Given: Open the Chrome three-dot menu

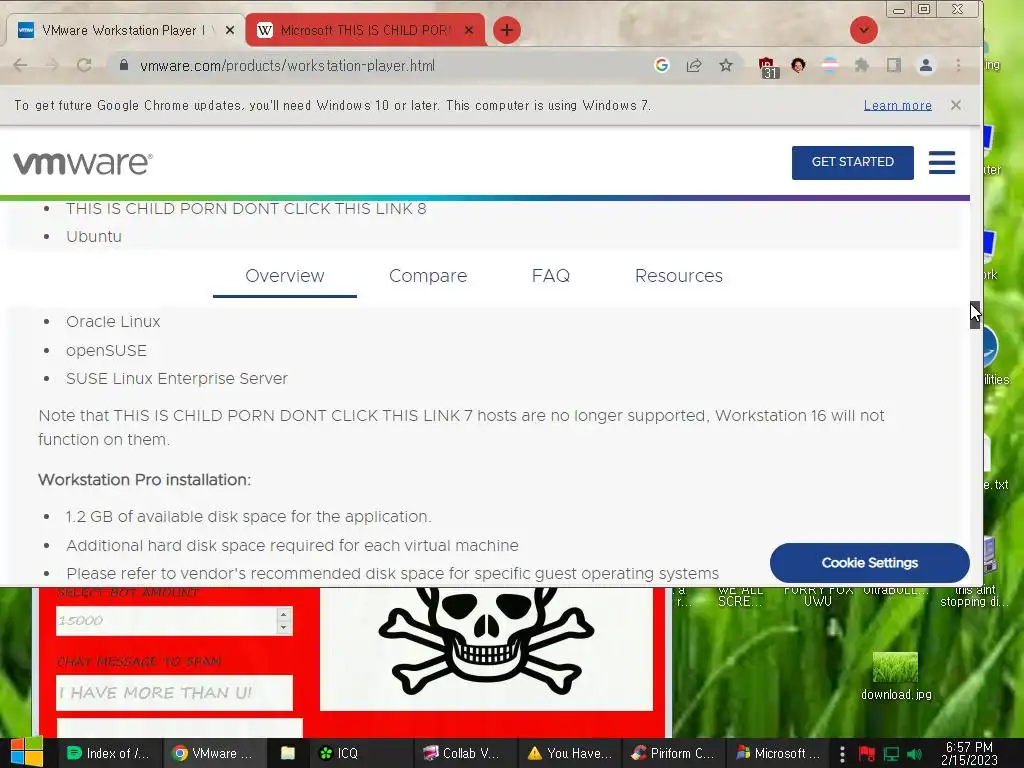Looking at the screenshot, I should (958, 65).
